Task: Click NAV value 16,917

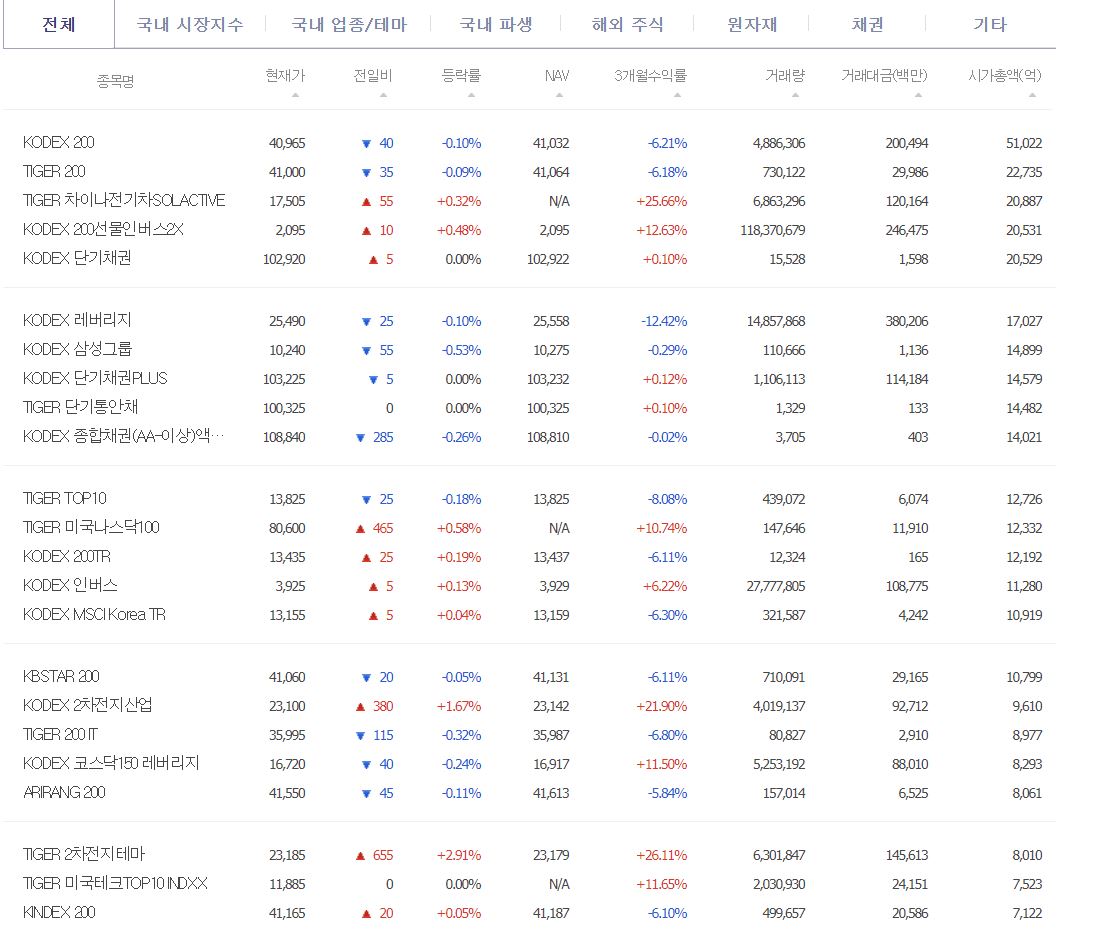Action: coord(551,764)
